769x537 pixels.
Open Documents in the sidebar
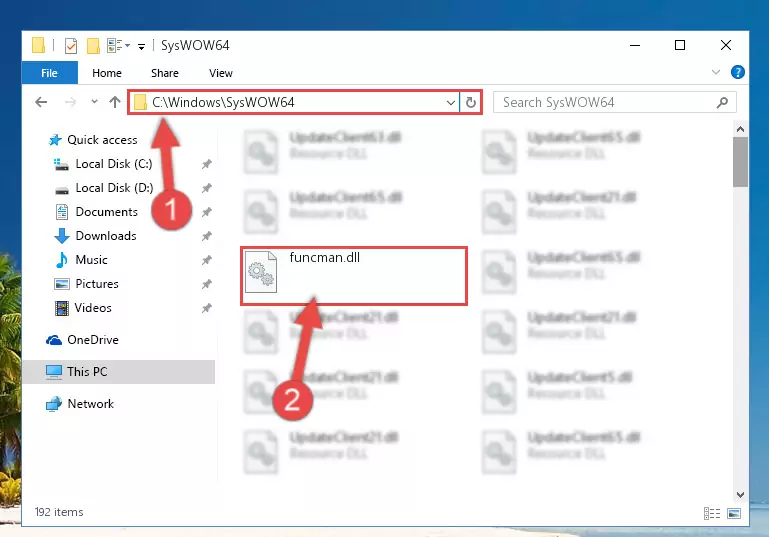pyautogui.click(x=106, y=212)
